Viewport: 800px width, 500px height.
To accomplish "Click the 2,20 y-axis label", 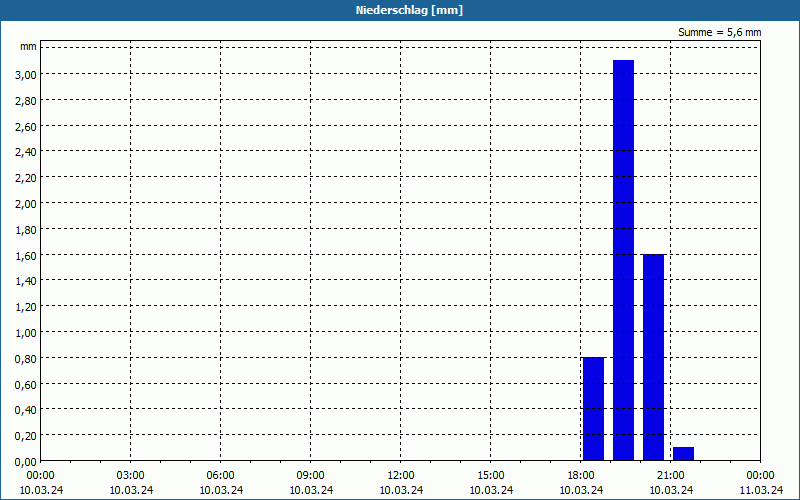I will point(26,178).
